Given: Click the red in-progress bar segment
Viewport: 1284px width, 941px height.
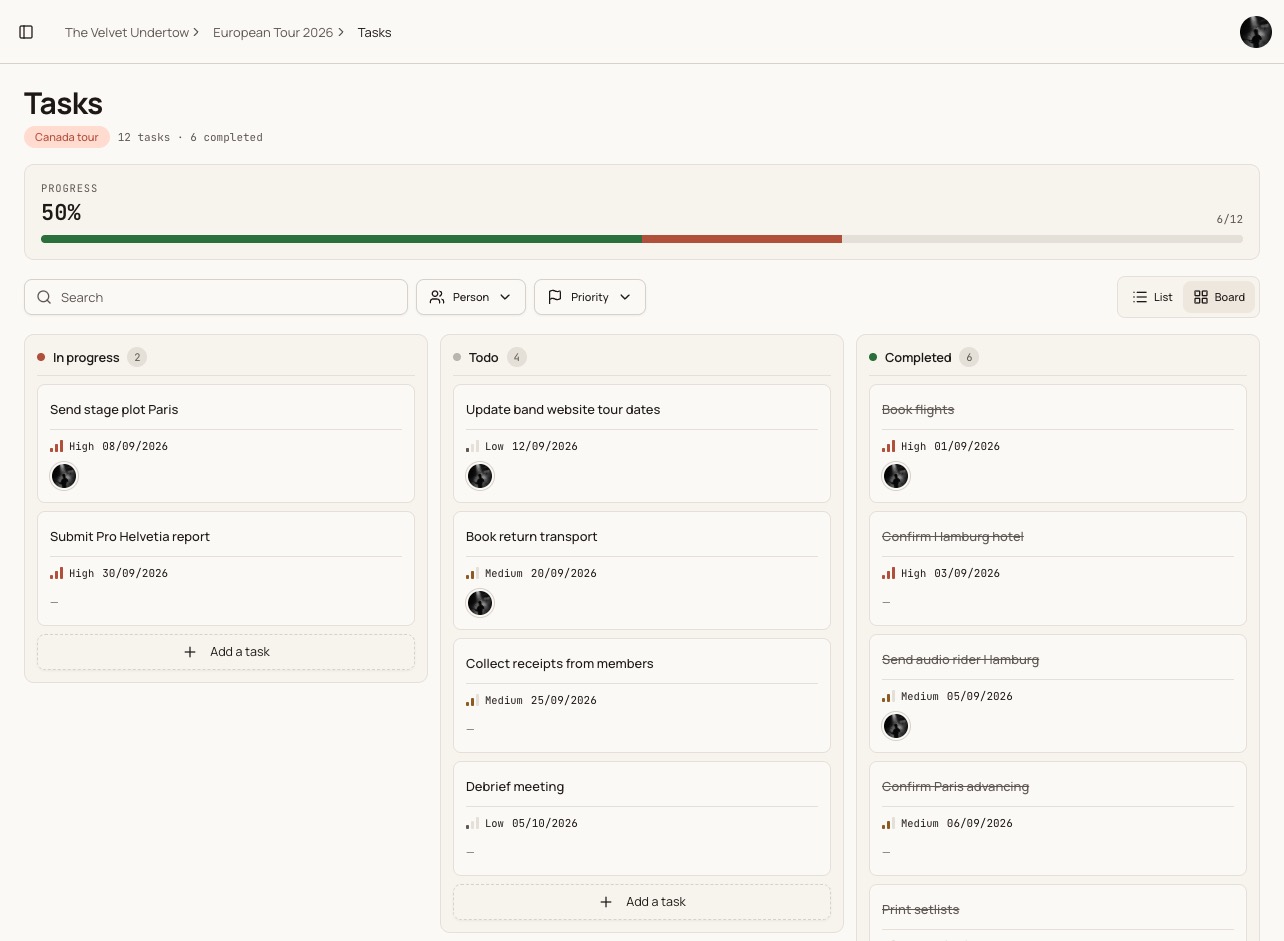Looking at the screenshot, I should (x=742, y=239).
